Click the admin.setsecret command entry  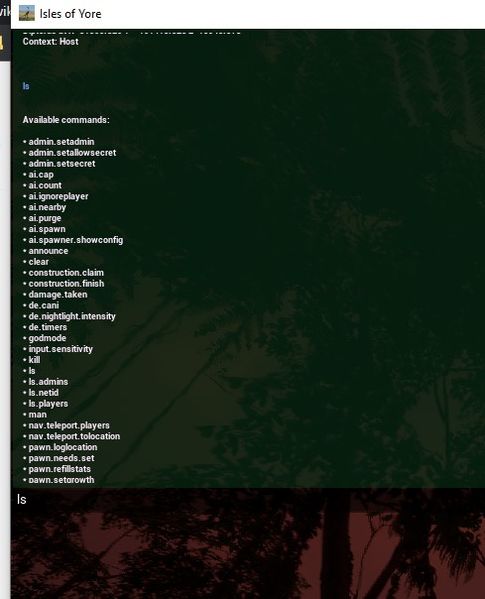(x=62, y=164)
